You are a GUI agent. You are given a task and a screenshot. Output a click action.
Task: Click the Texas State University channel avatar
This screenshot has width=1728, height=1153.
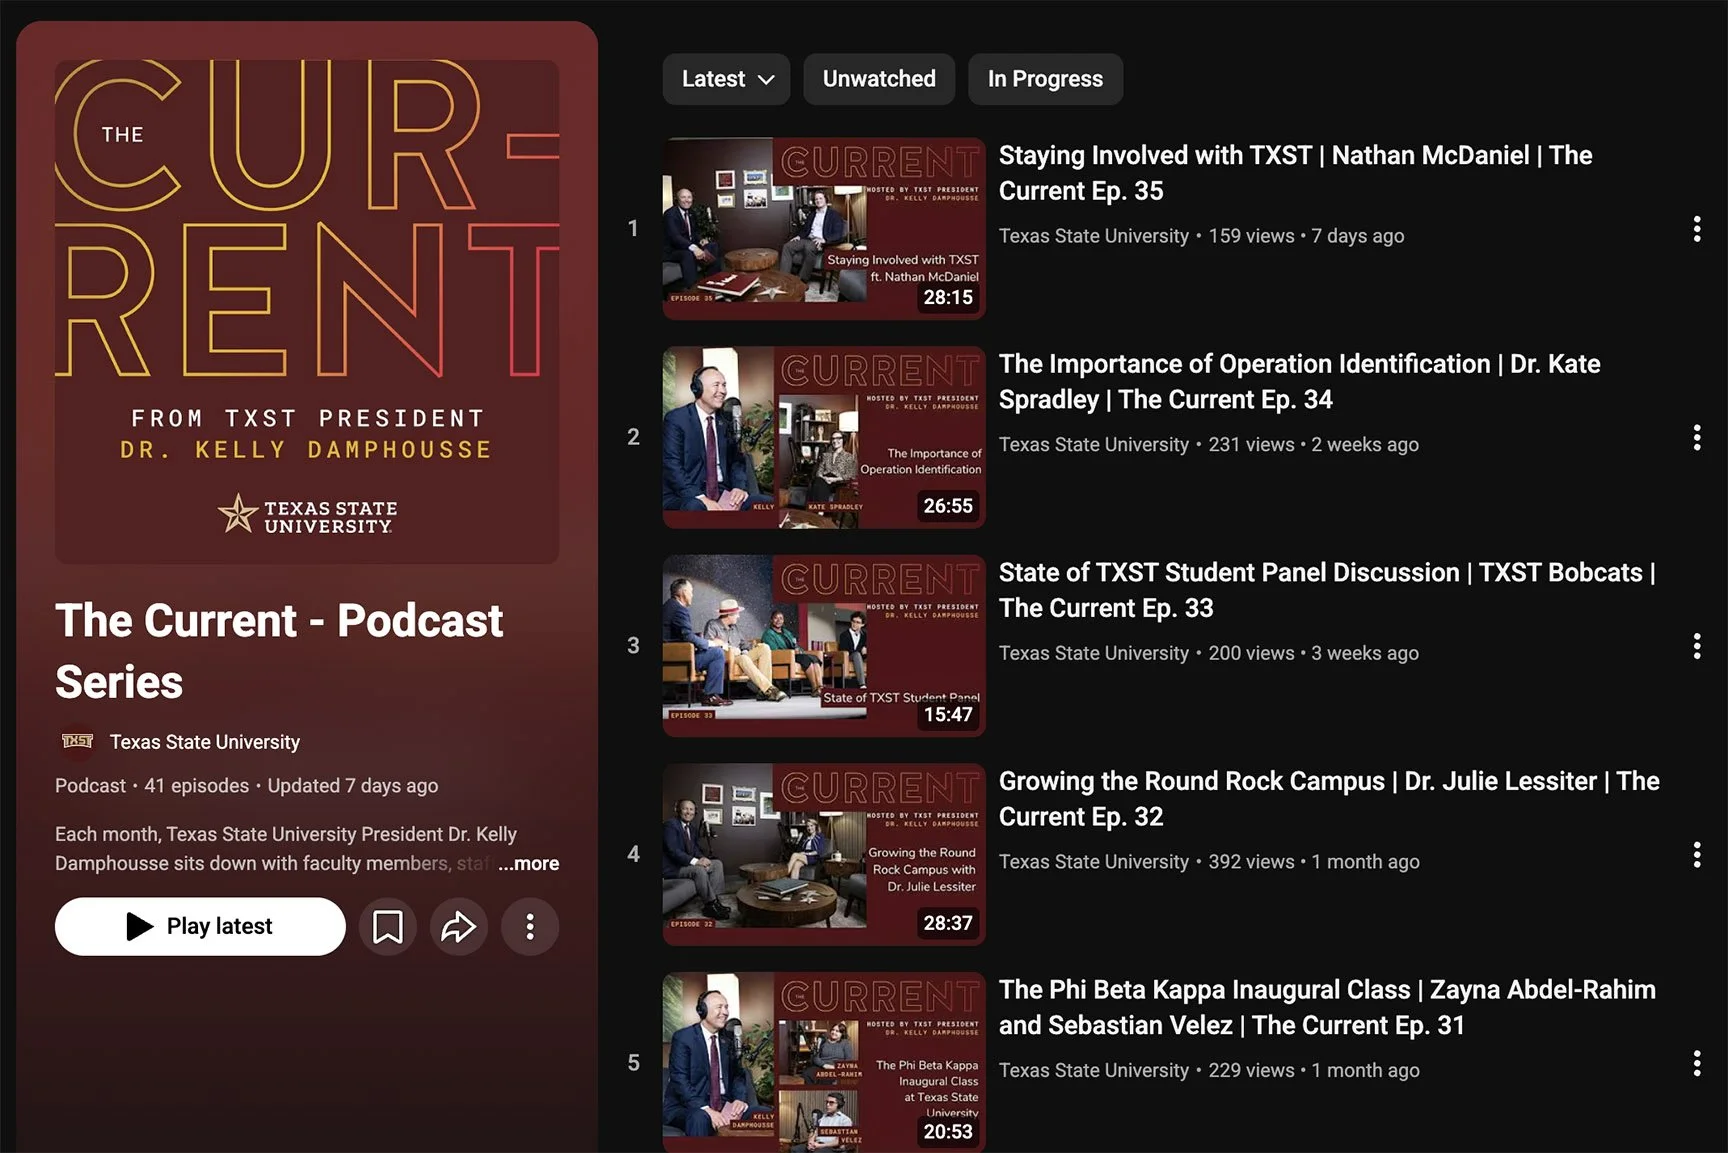tap(77, 741)
